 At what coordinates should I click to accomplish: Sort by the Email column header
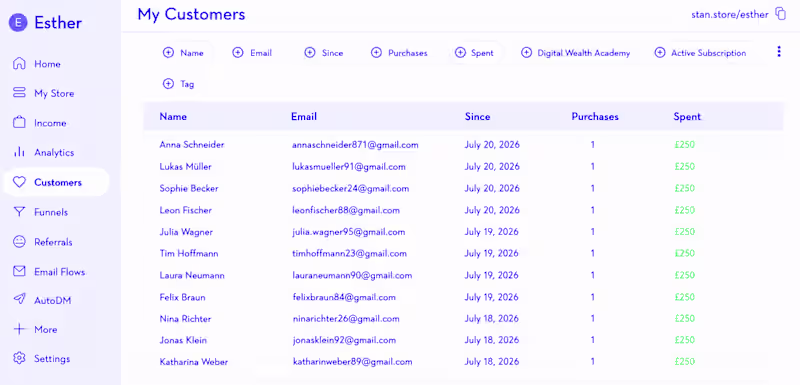click(304, 117)
